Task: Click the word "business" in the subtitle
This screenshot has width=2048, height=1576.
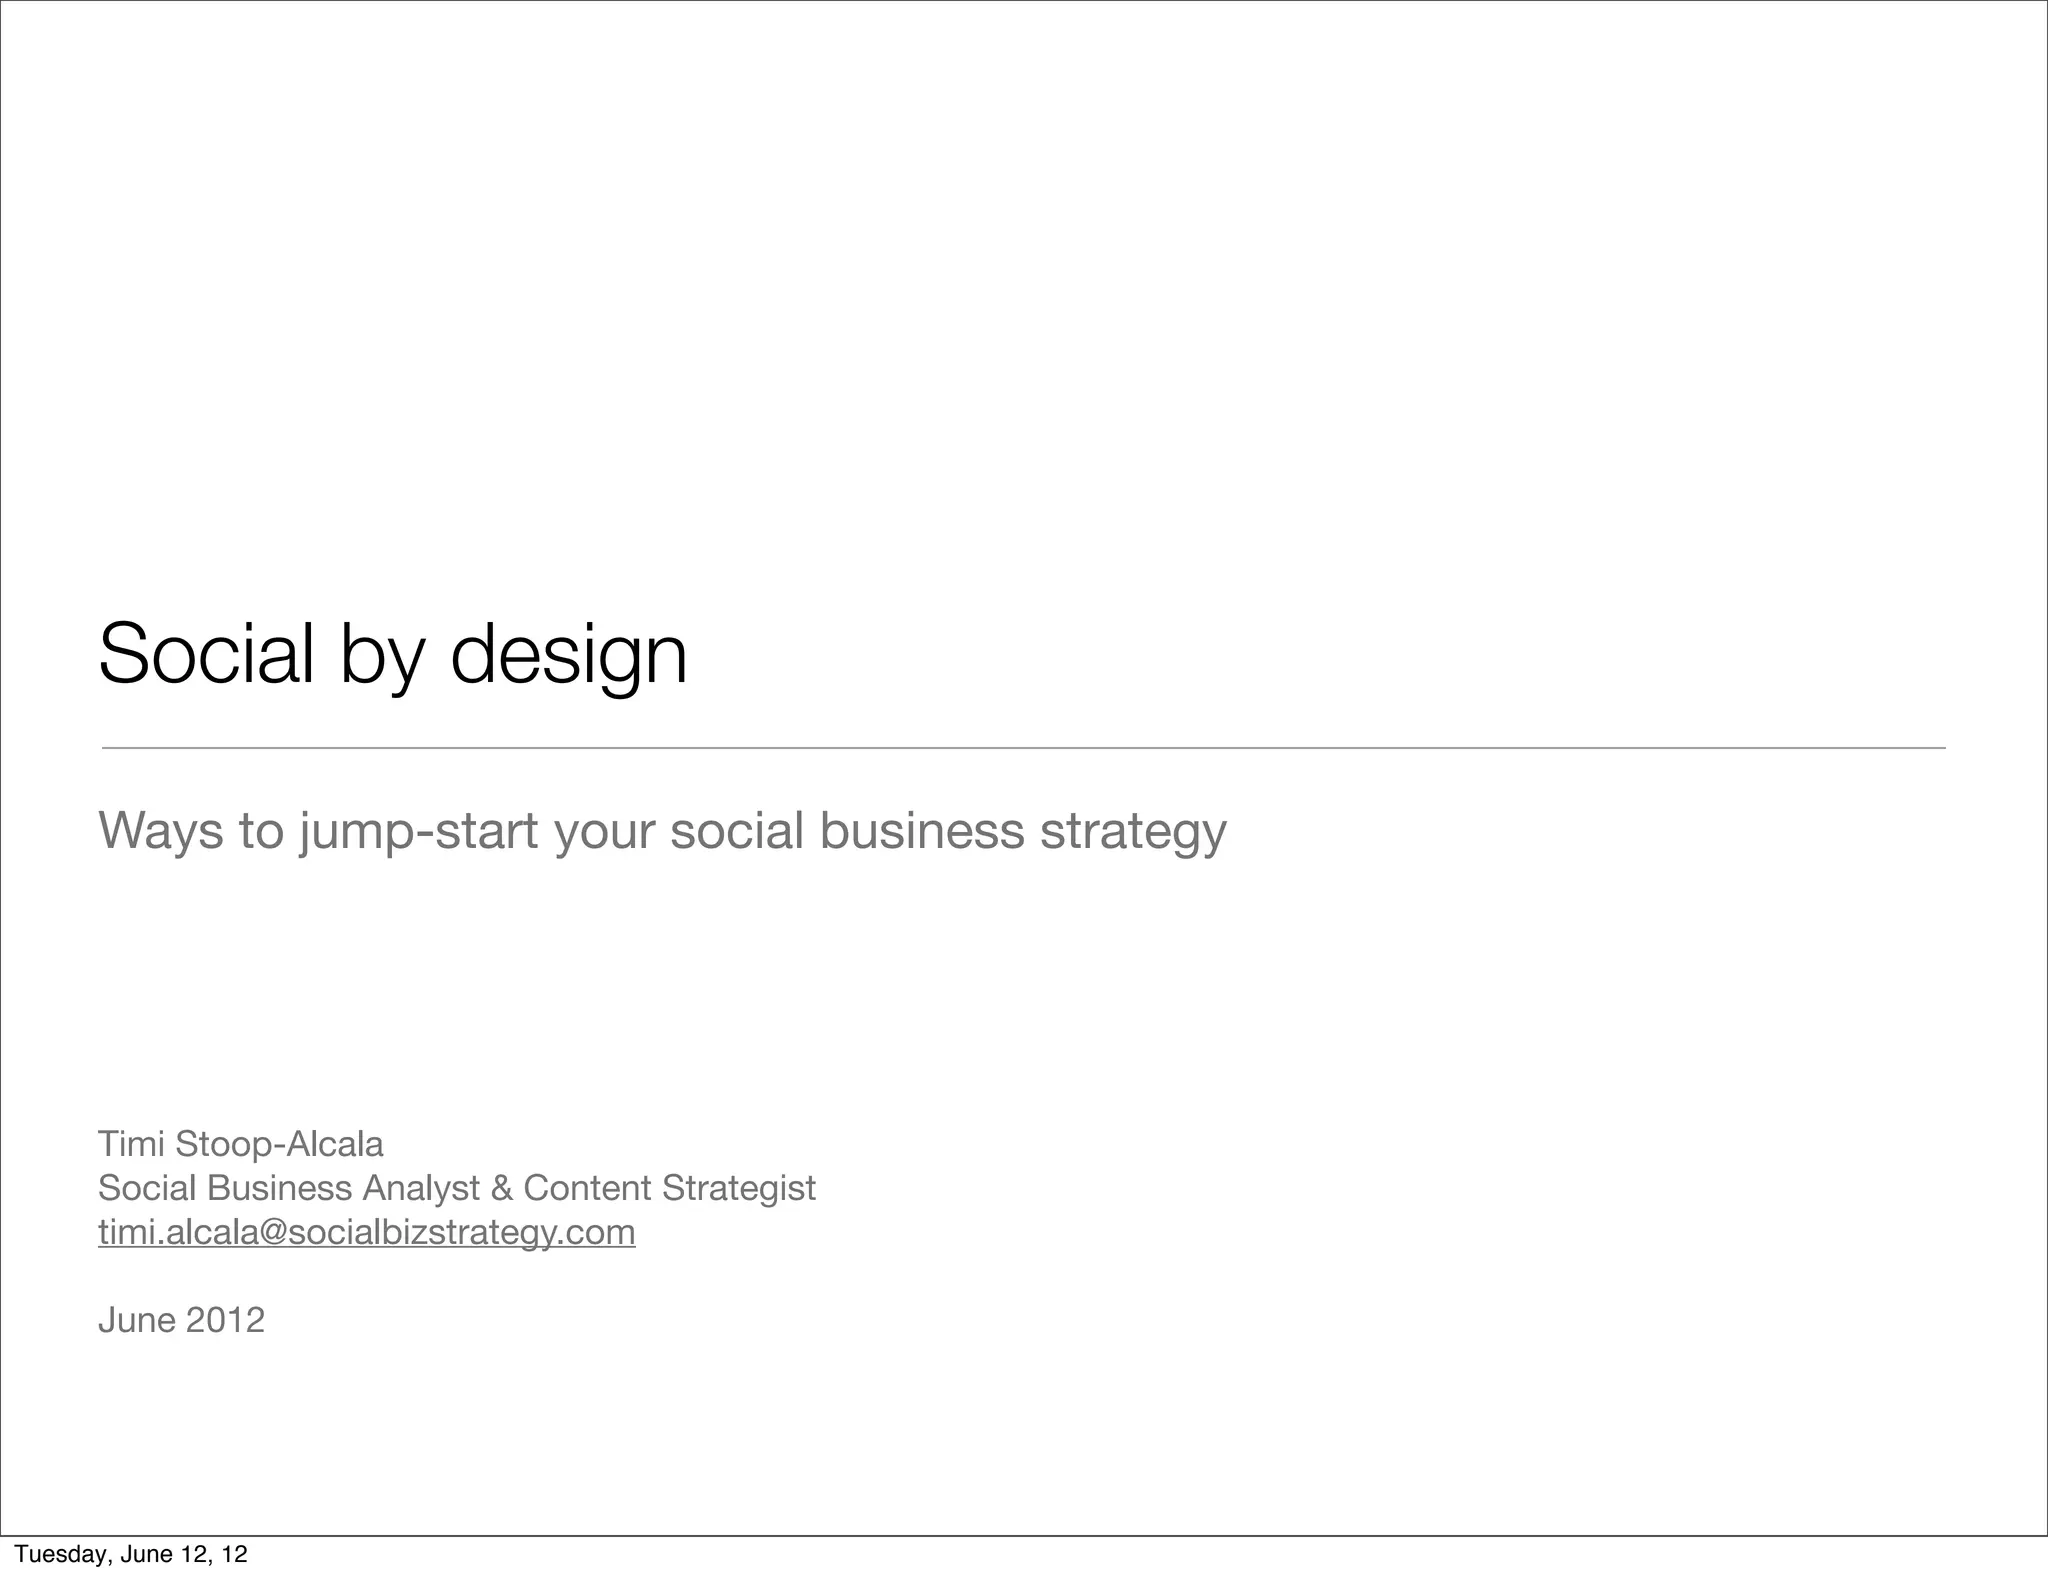Action: 921,830
